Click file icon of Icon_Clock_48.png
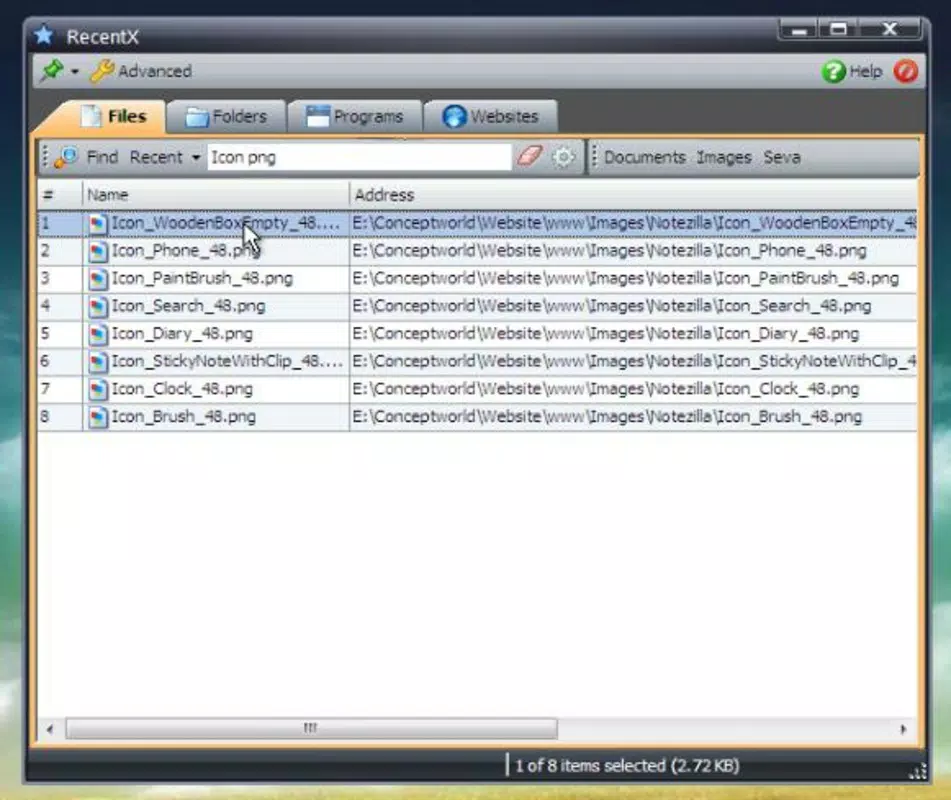Viewport: 951px width, 800px height. pyautogui.click(x=98, y=389)
